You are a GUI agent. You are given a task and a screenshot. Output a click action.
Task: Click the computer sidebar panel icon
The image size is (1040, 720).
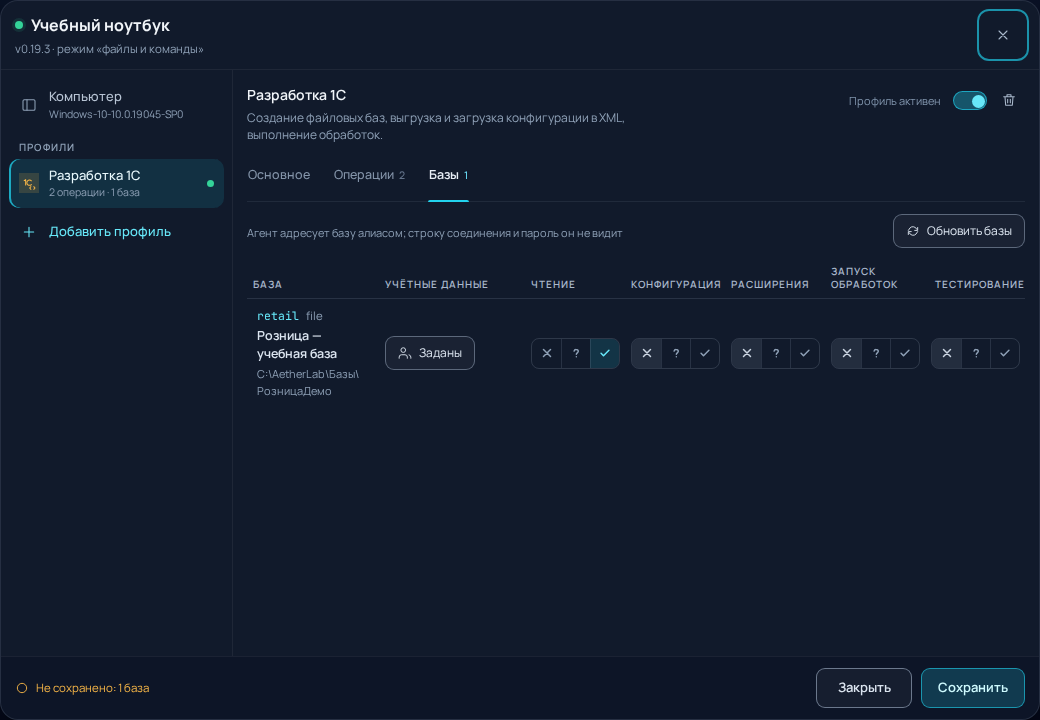click(29, 105)
